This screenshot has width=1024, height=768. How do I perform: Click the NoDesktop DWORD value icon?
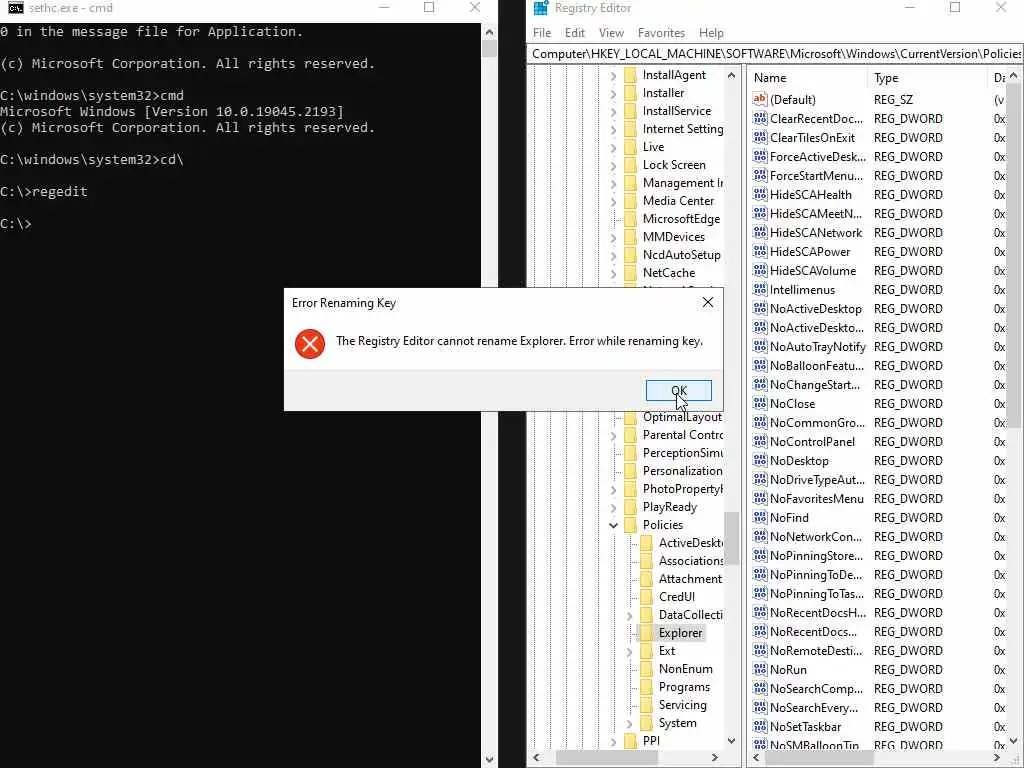point(760,460)
